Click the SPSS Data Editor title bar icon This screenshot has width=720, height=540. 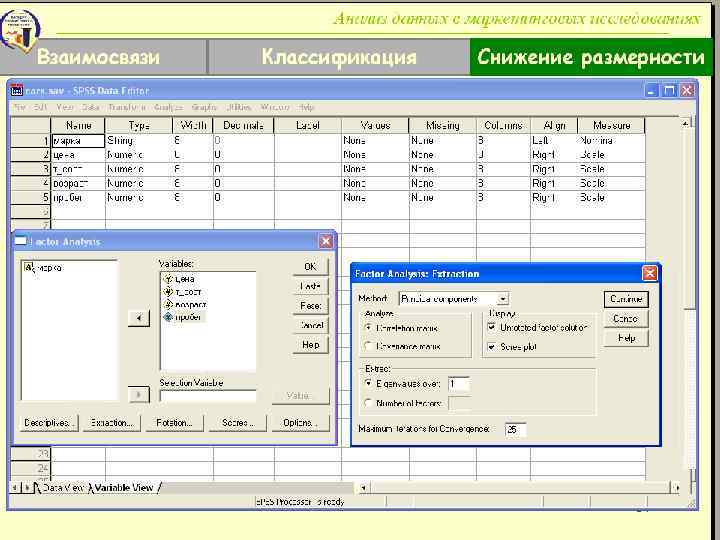tap(17, 90)
